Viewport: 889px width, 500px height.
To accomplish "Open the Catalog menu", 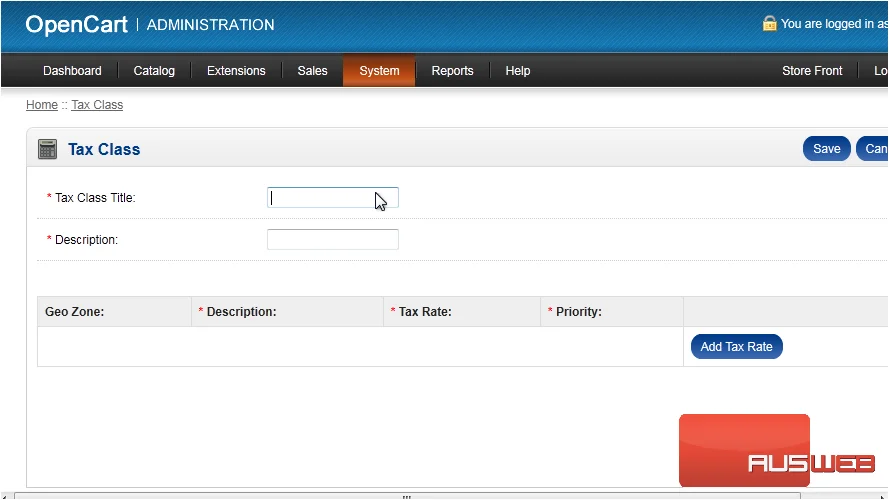I will (154, 71).
